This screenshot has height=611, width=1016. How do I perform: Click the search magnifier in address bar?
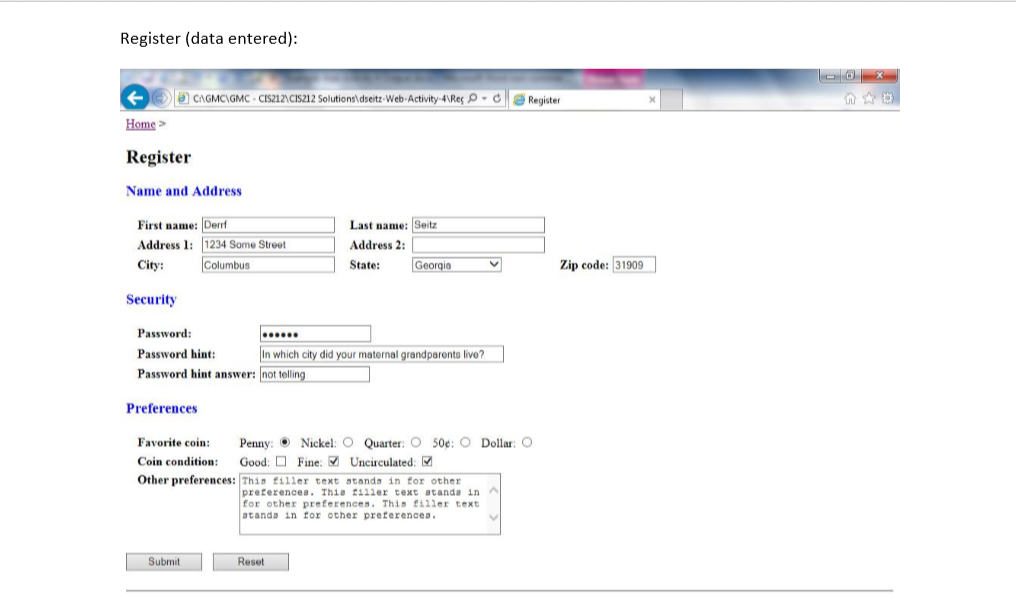pos(472,98)
